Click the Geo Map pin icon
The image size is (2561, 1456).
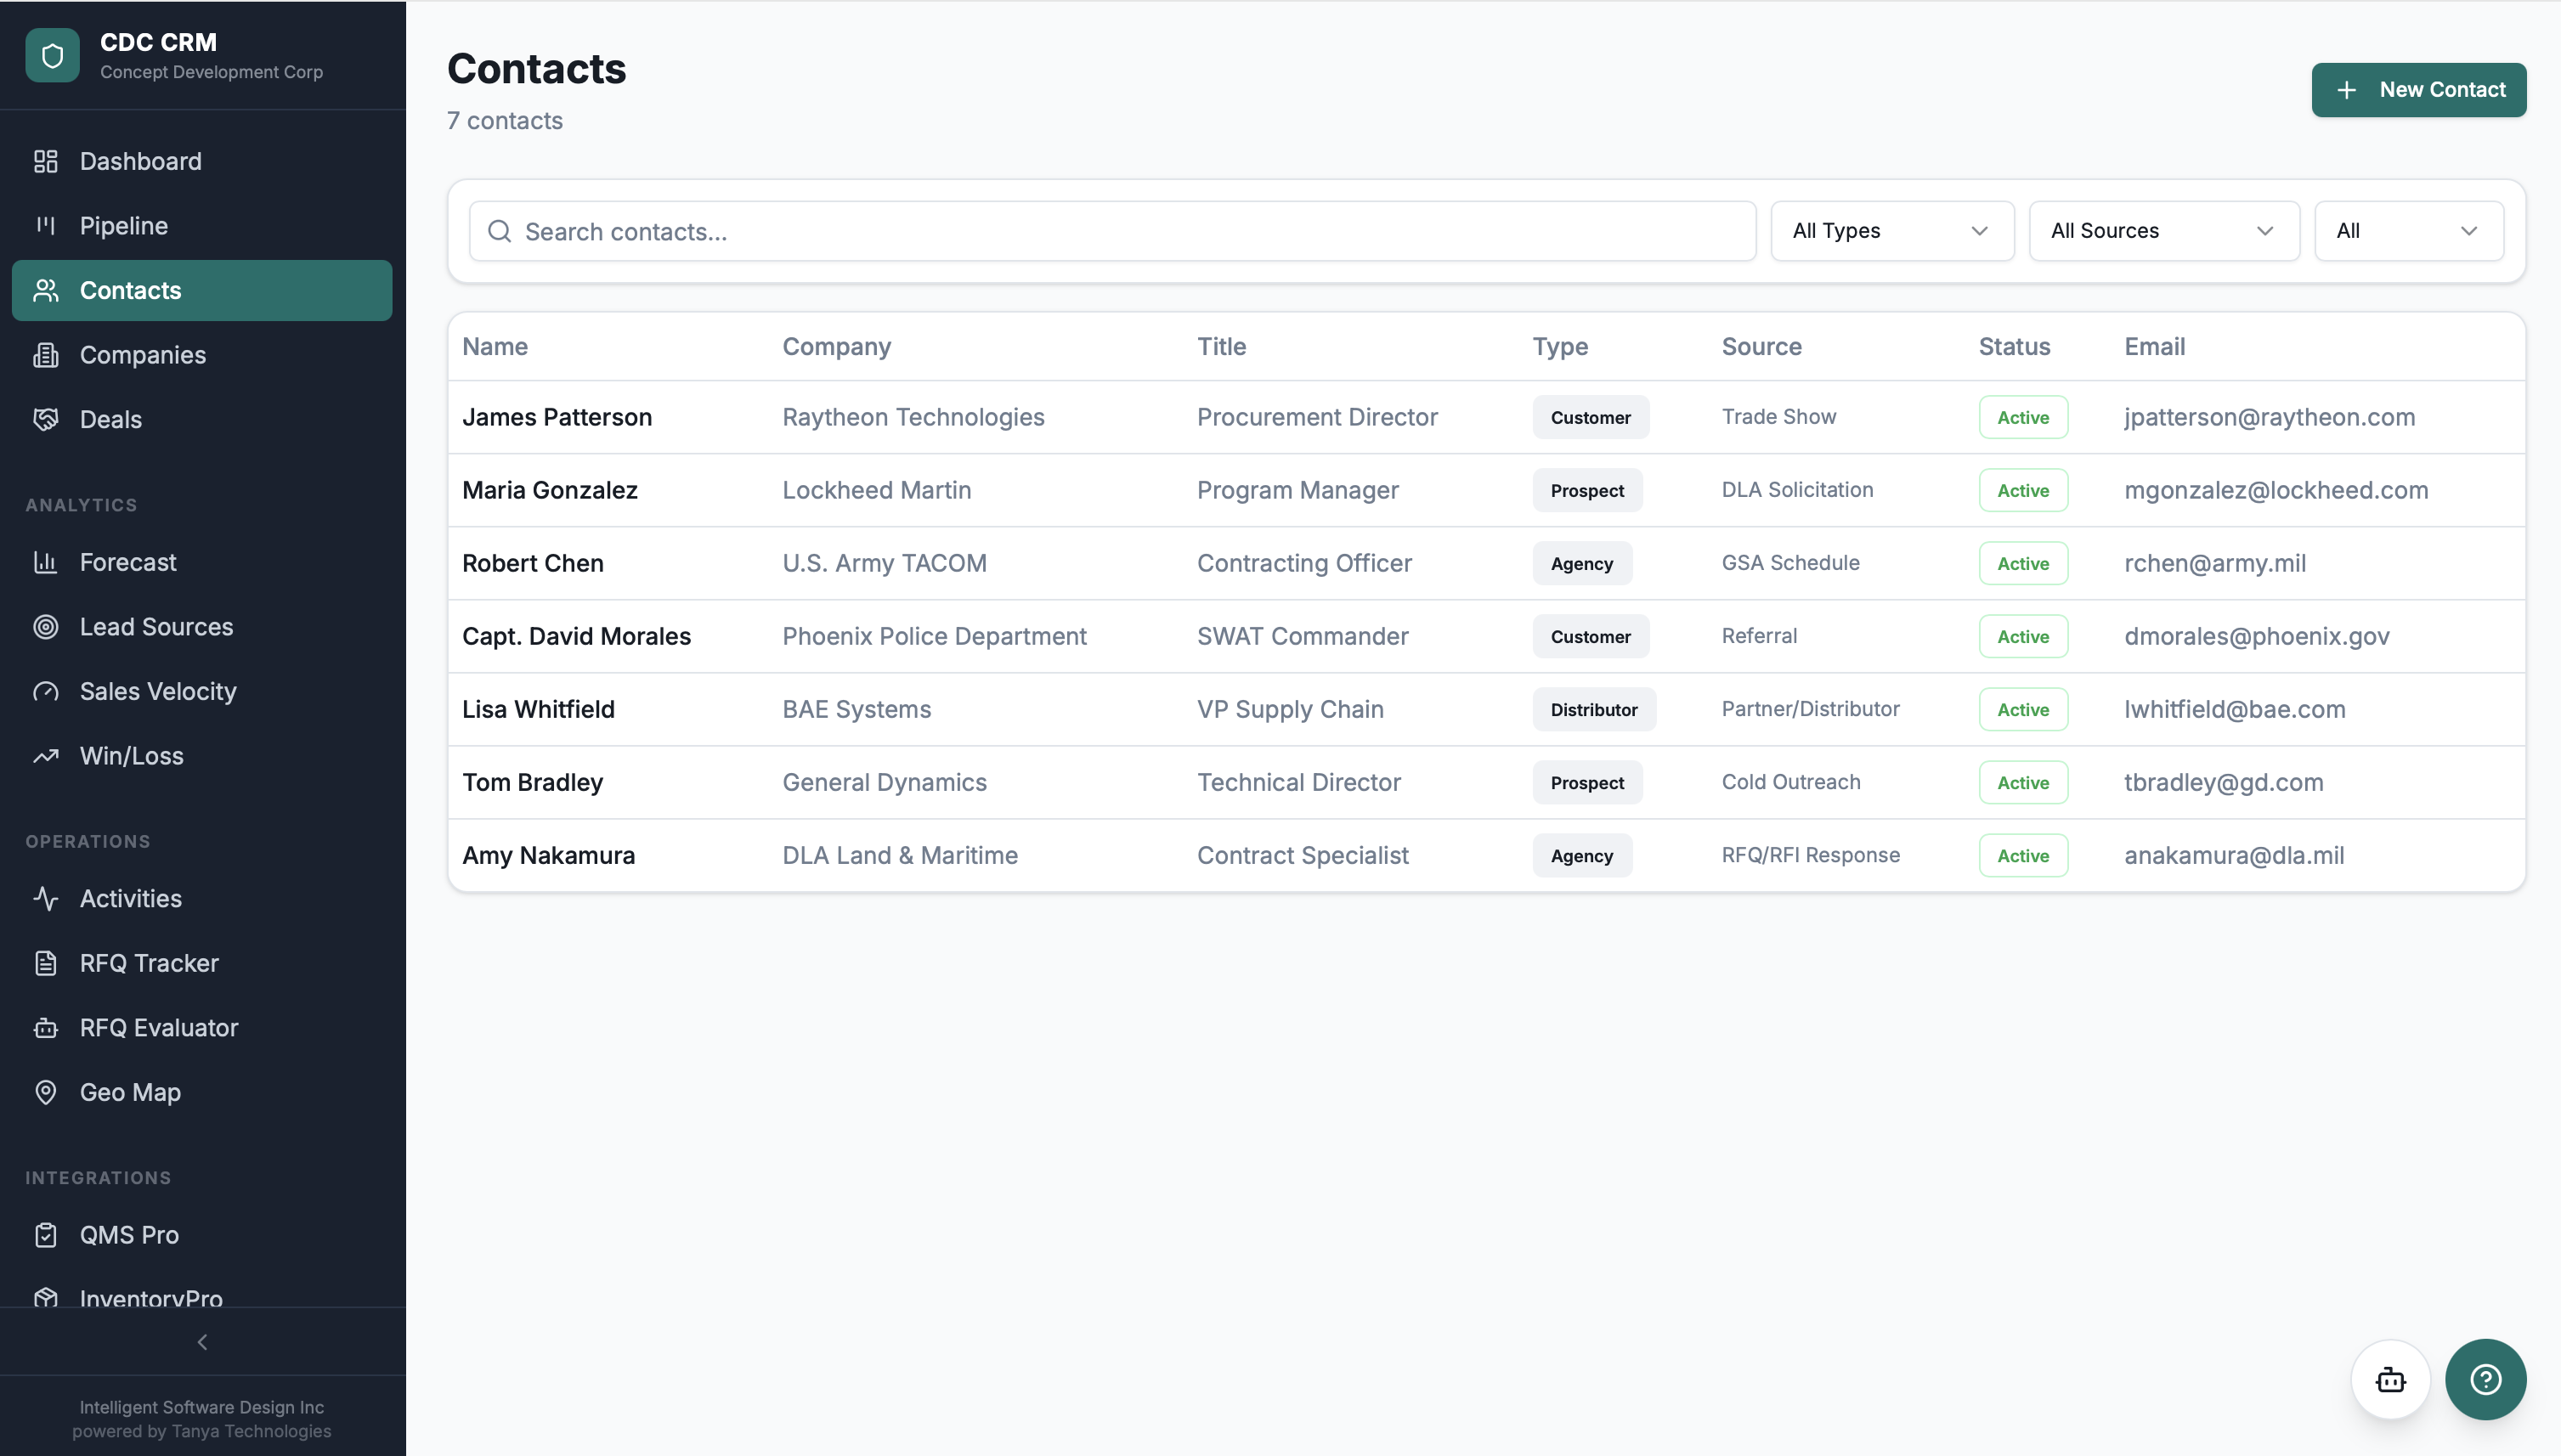46,1092
